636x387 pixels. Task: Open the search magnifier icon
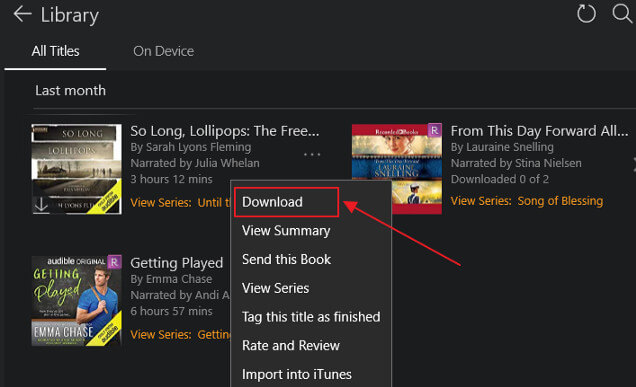pos(621,13)
